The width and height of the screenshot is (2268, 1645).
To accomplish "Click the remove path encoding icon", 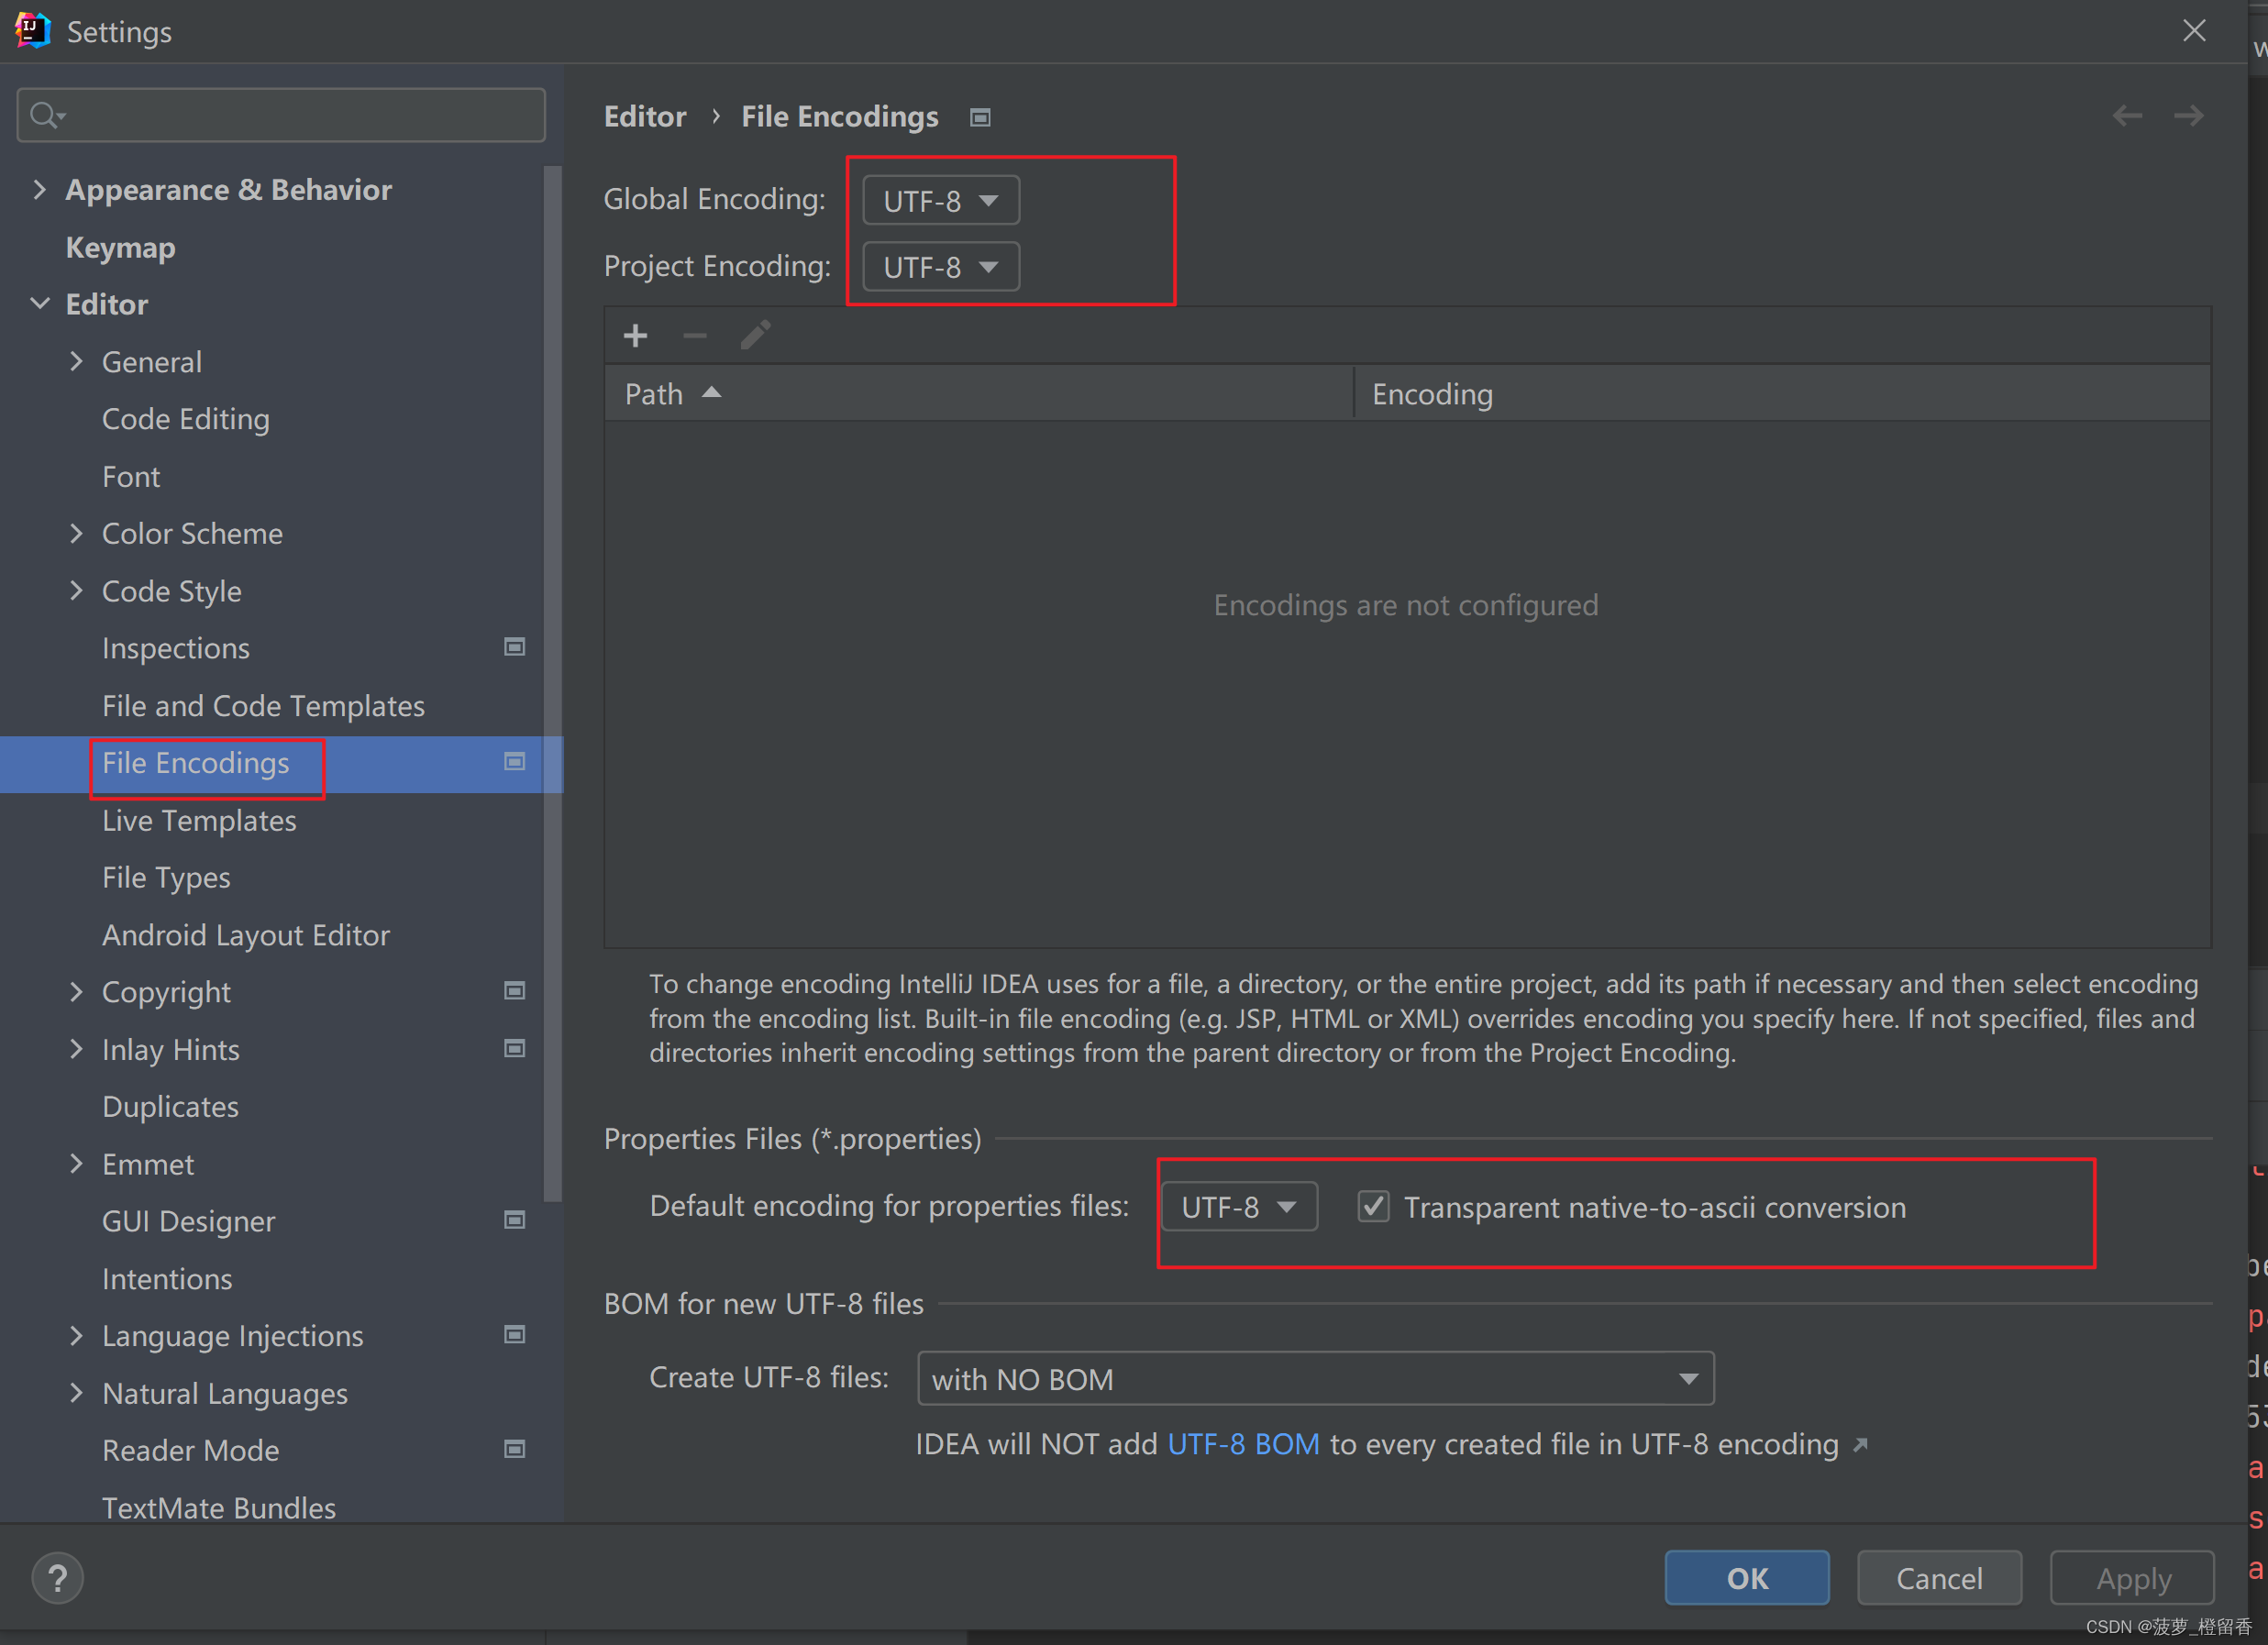I will [x=693, y=335].
